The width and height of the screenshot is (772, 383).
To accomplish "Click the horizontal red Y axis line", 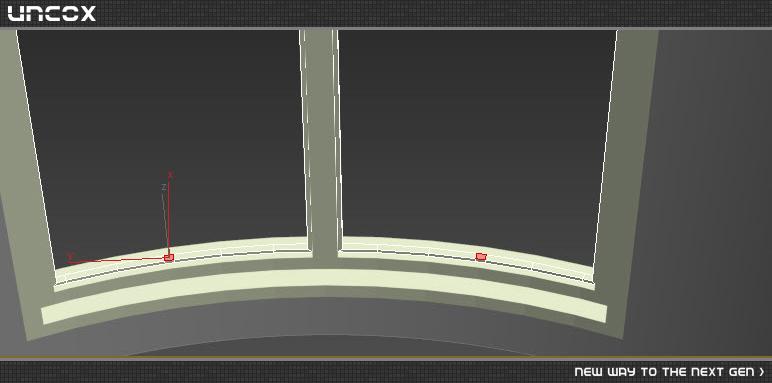I will (118, 260).
